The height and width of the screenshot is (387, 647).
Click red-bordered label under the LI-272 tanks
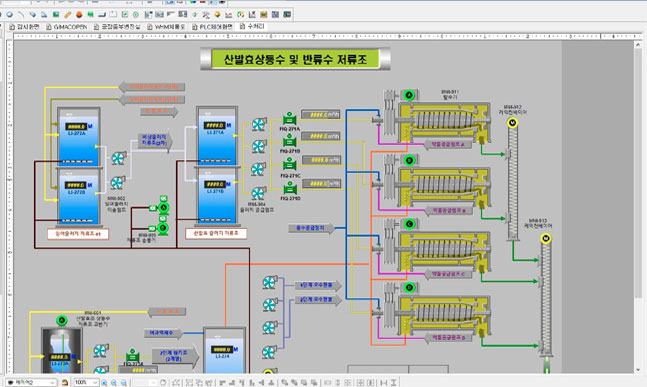pos(78,234)
